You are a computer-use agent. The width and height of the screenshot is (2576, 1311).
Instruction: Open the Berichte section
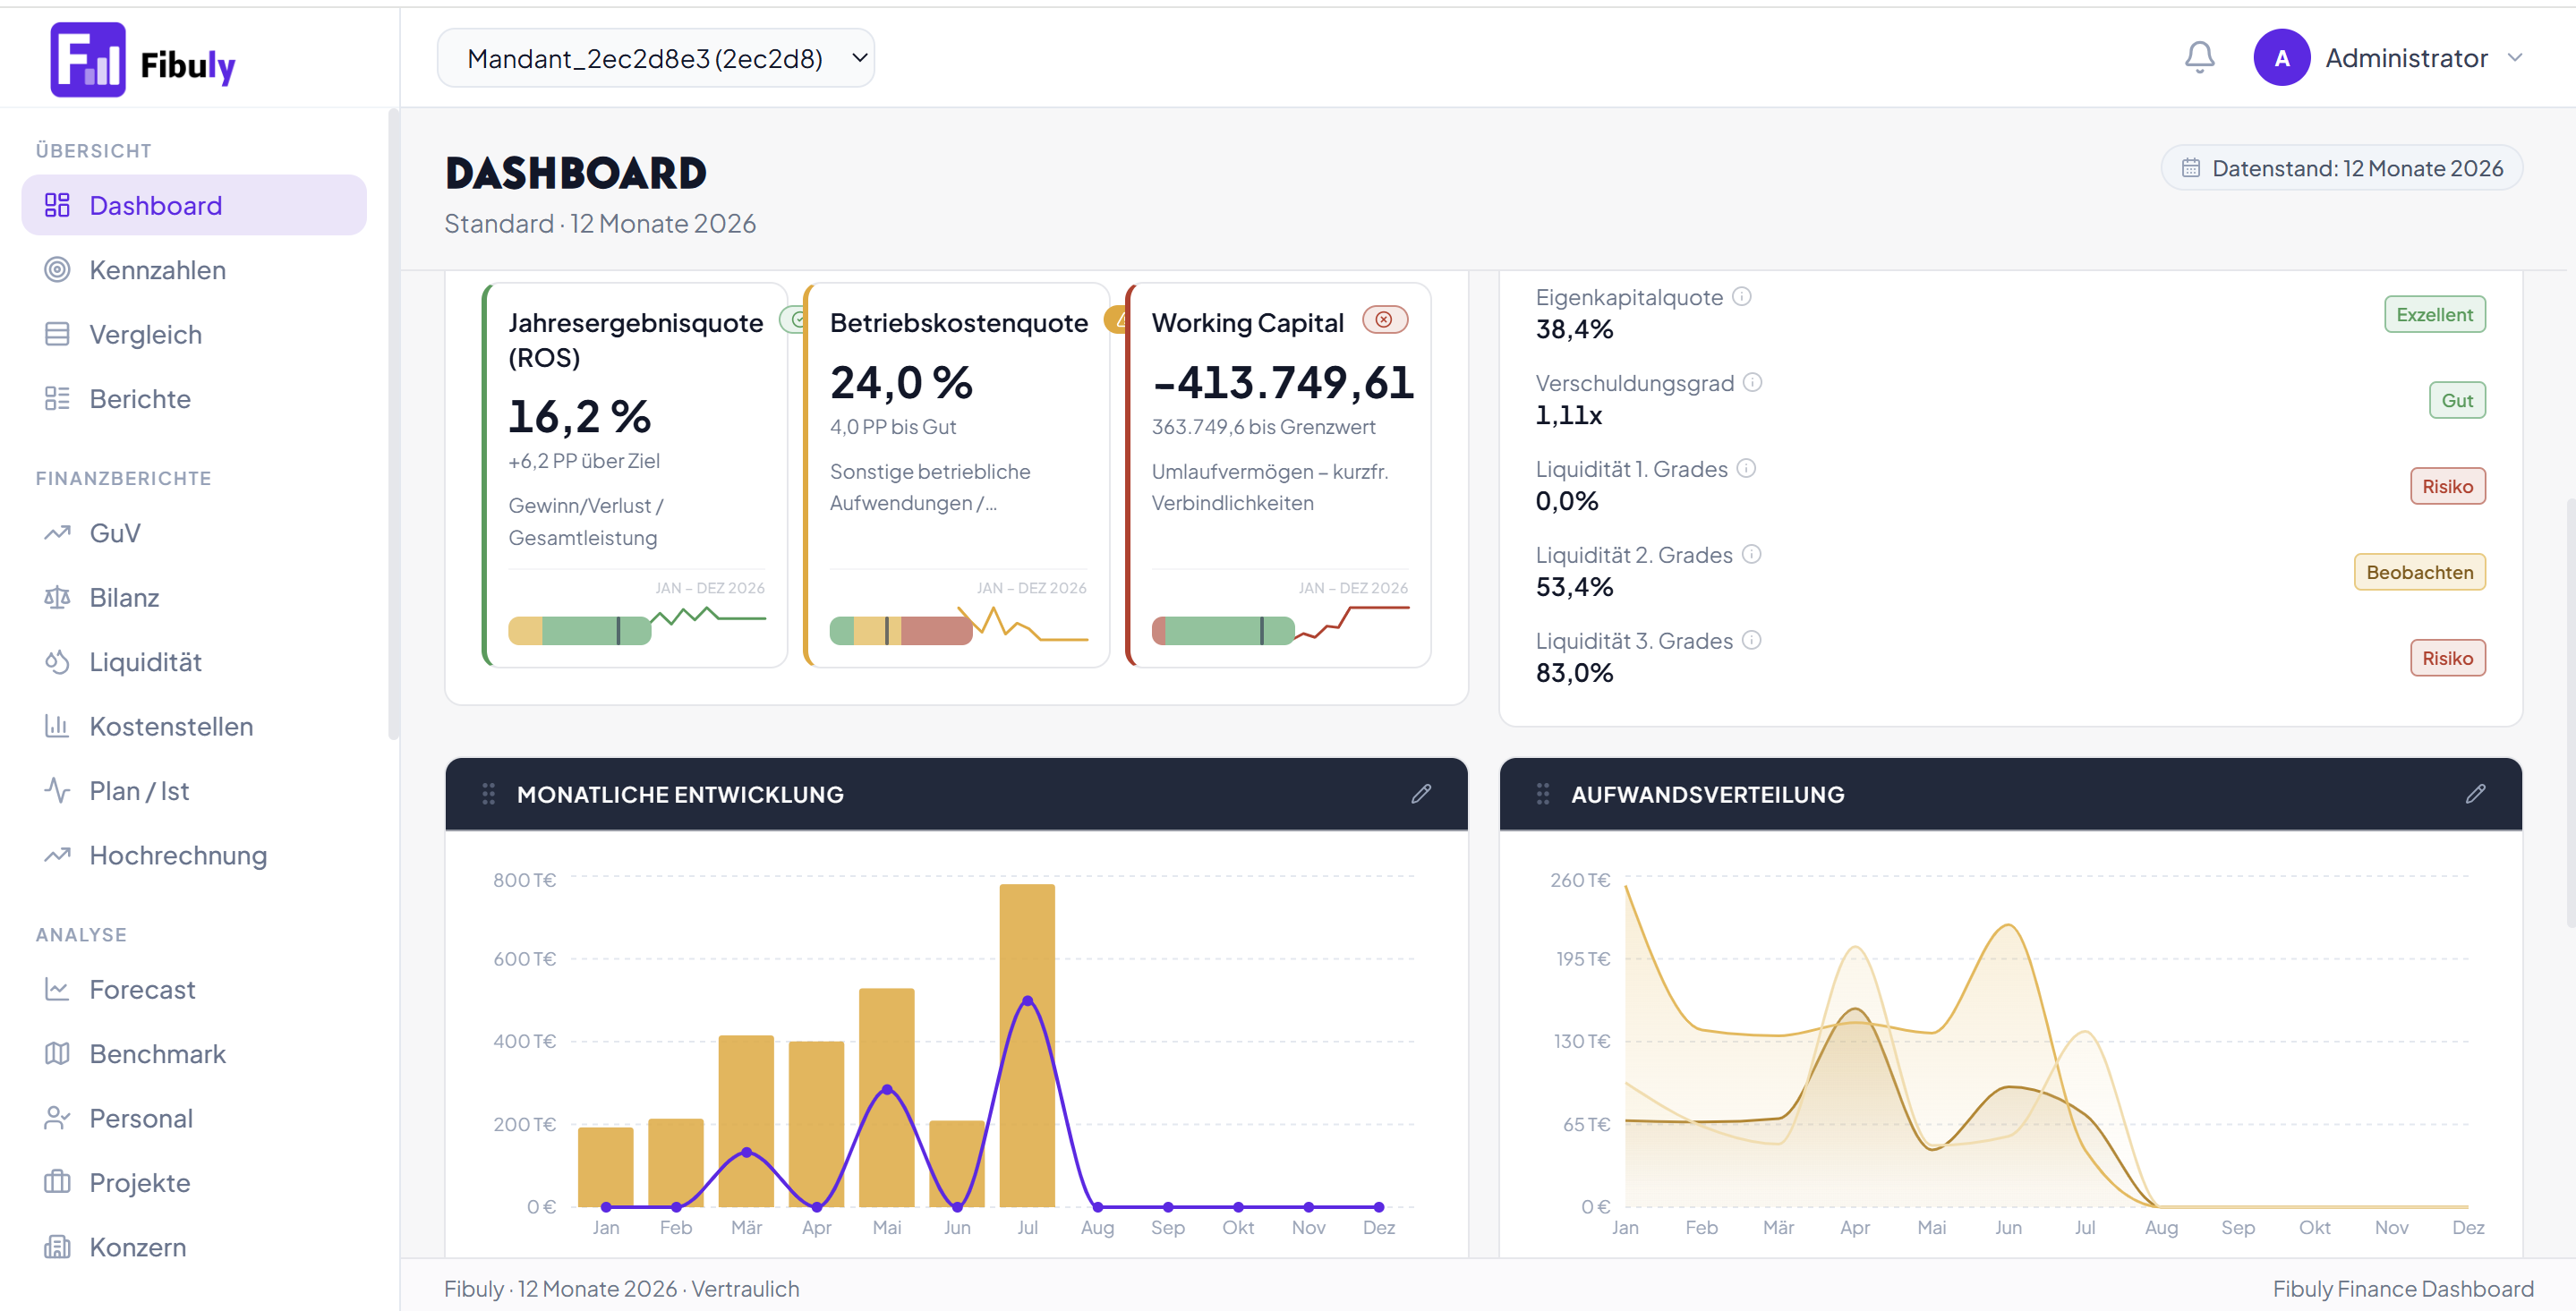[194, 398]
